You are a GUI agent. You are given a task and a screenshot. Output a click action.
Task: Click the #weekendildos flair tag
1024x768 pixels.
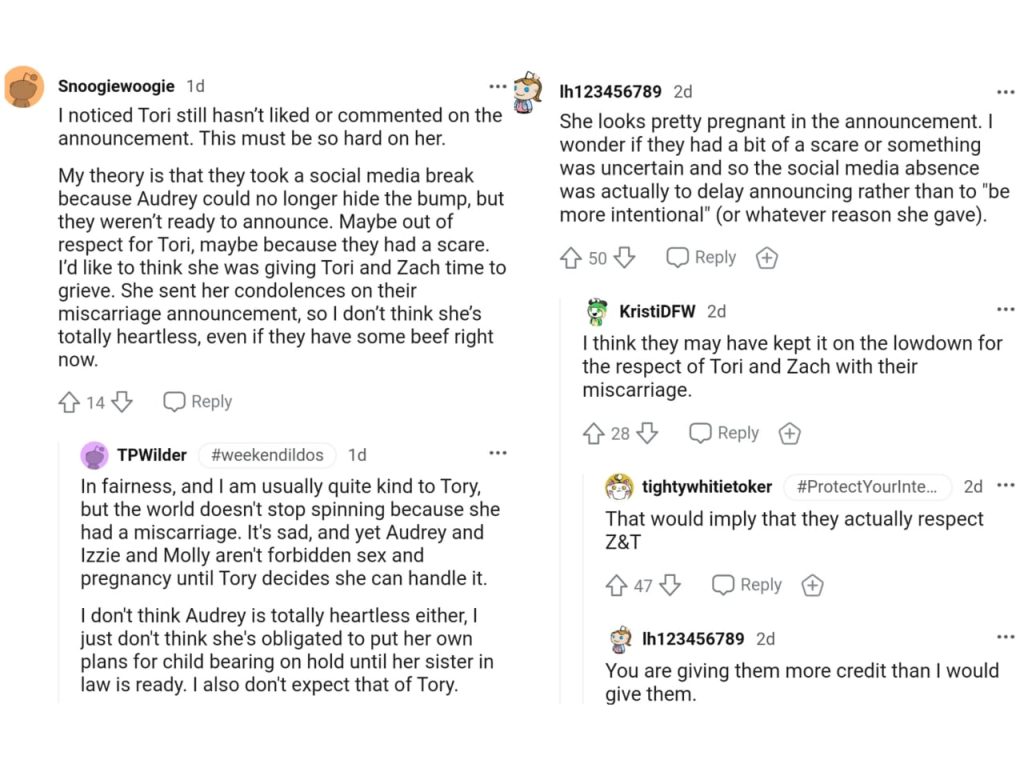267,455
